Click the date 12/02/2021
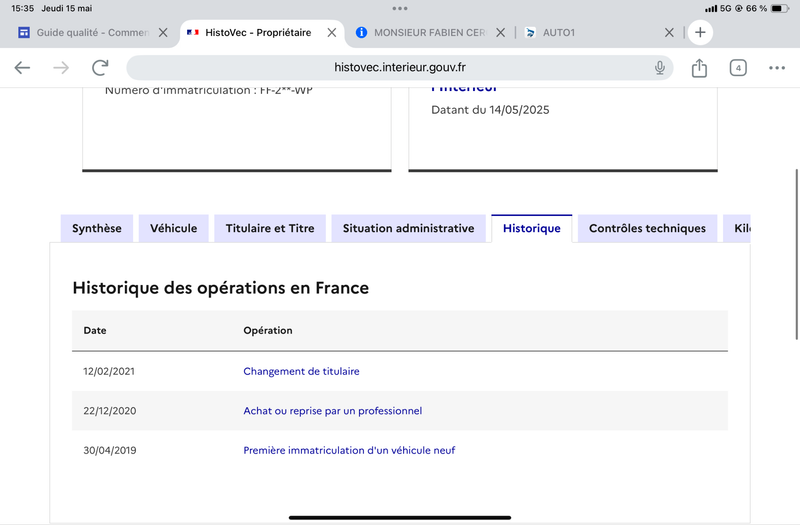800x525 pixels. [109, 371]
